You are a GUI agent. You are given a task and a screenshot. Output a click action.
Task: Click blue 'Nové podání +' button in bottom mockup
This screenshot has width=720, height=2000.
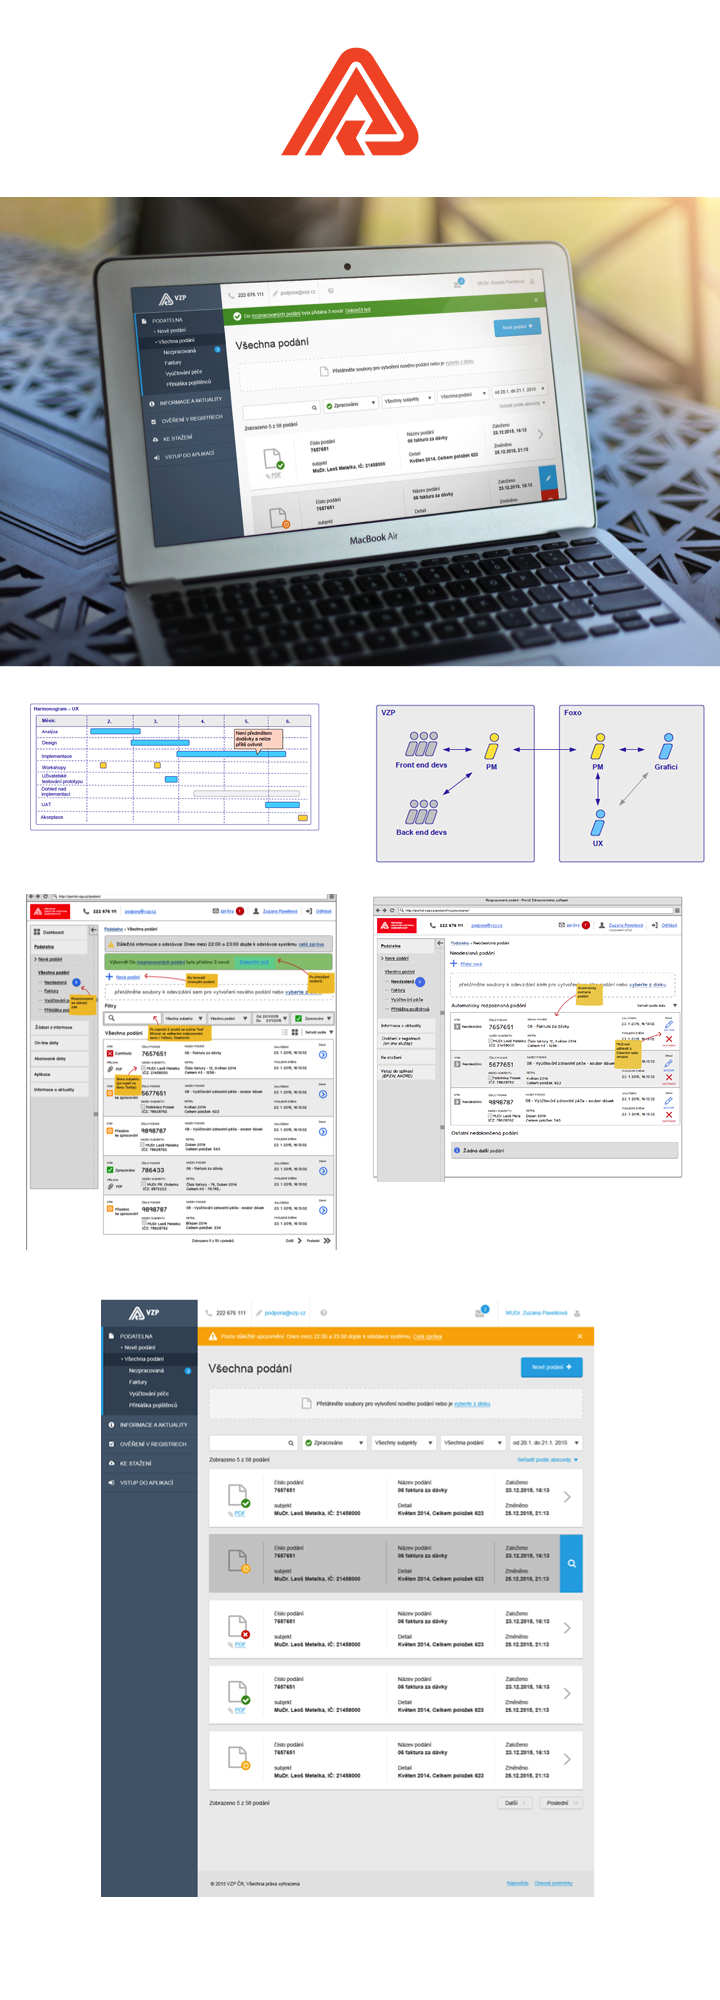pyautogui.click(x=551, y=1367)
